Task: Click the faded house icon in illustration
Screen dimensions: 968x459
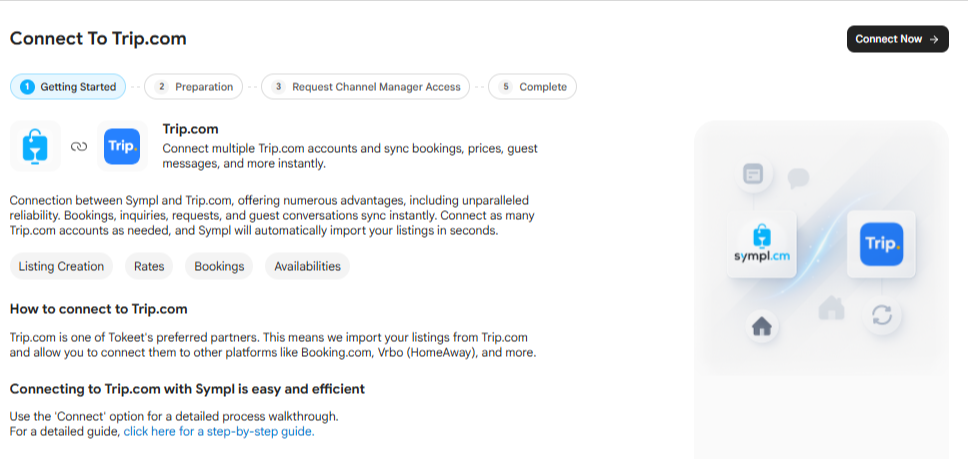Action: click(831, 307)
